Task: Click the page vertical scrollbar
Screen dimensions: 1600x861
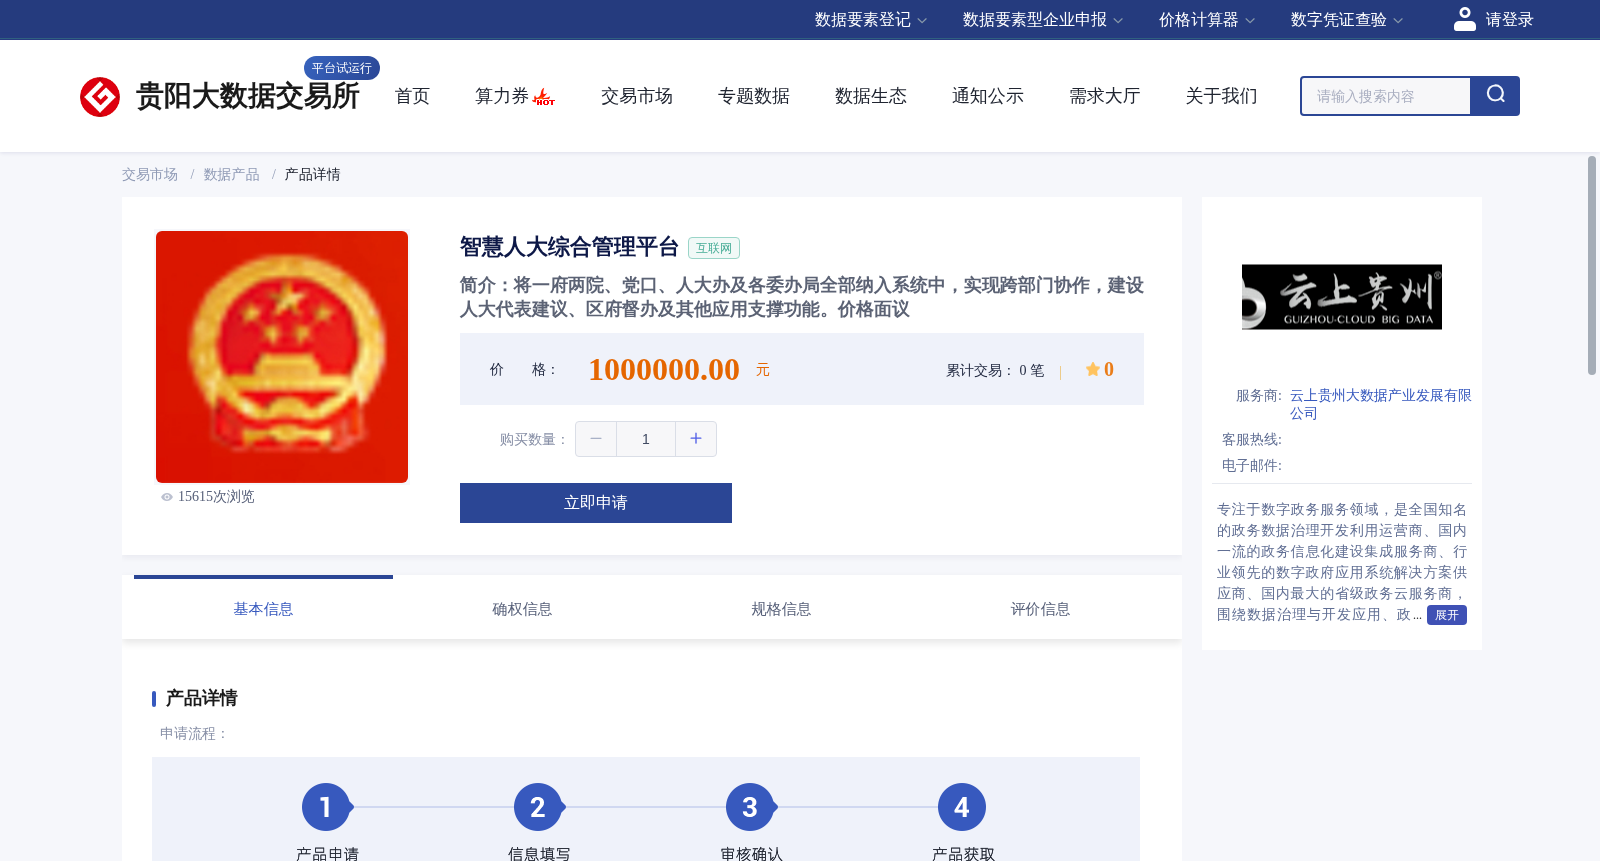Action: click(x=1592, y=265)
